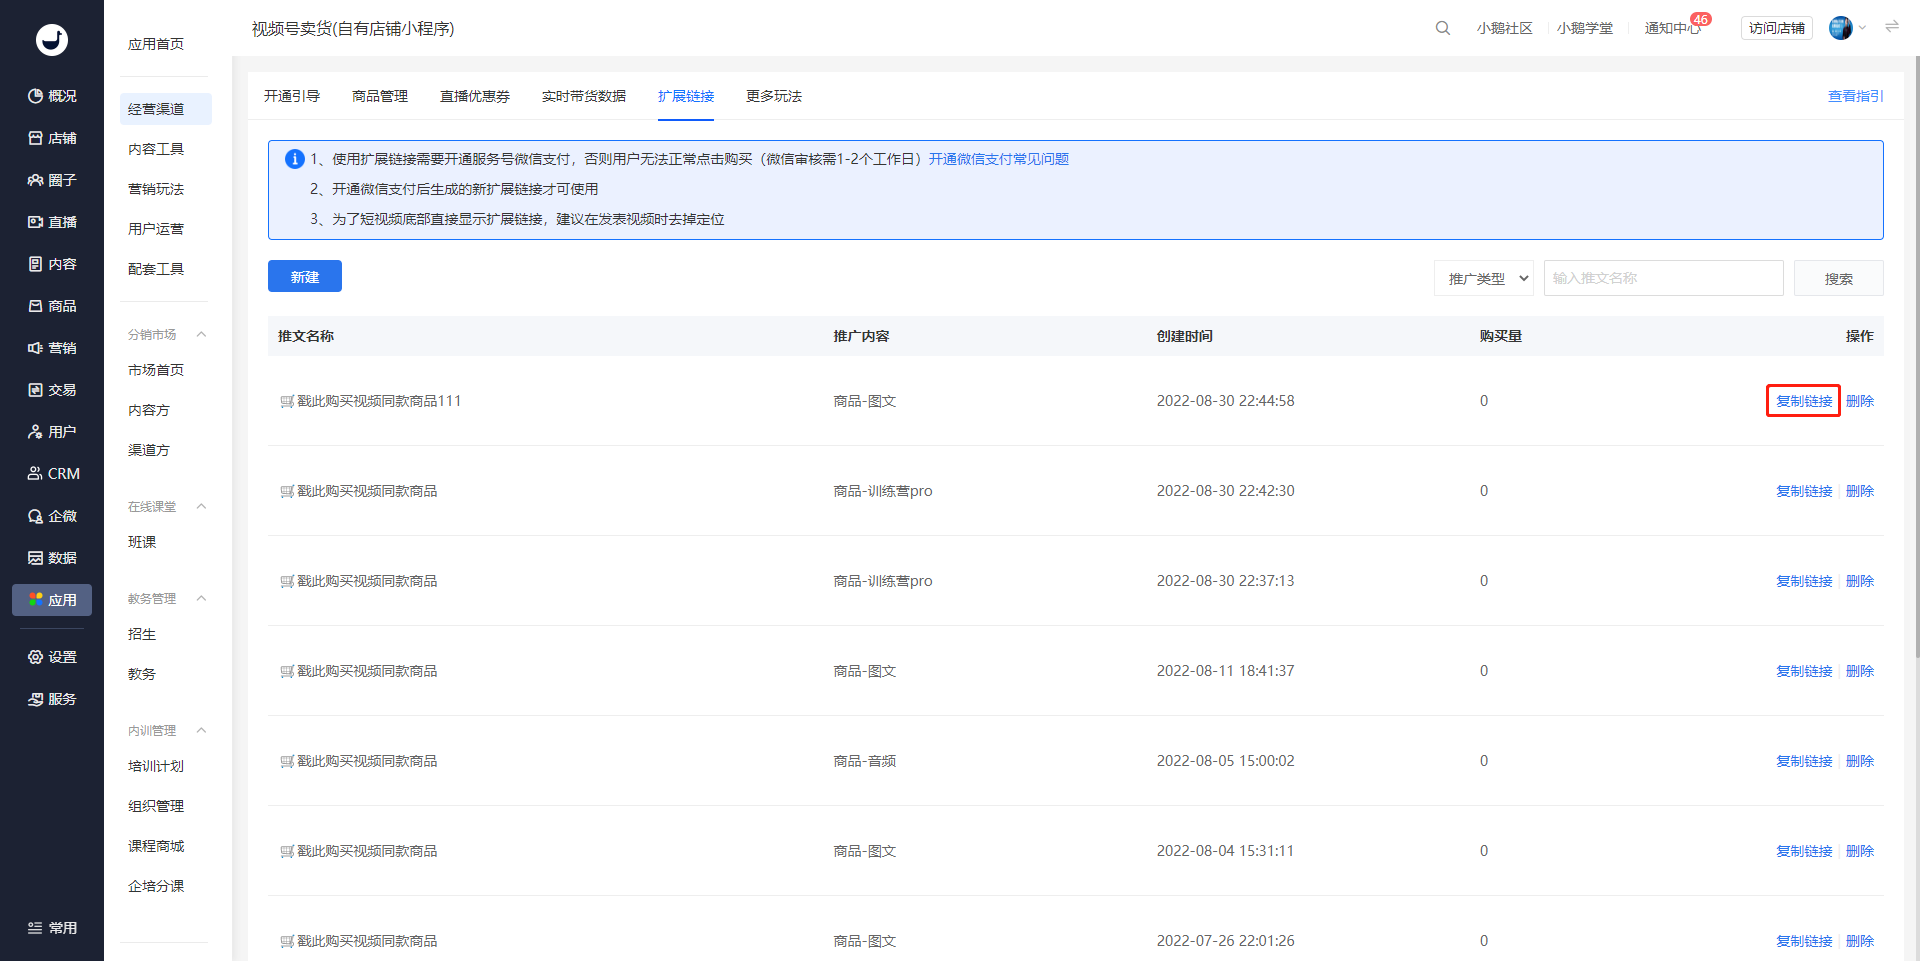
Task: Switch to the 商品管理 tab
Action: (x=380, y=96)
